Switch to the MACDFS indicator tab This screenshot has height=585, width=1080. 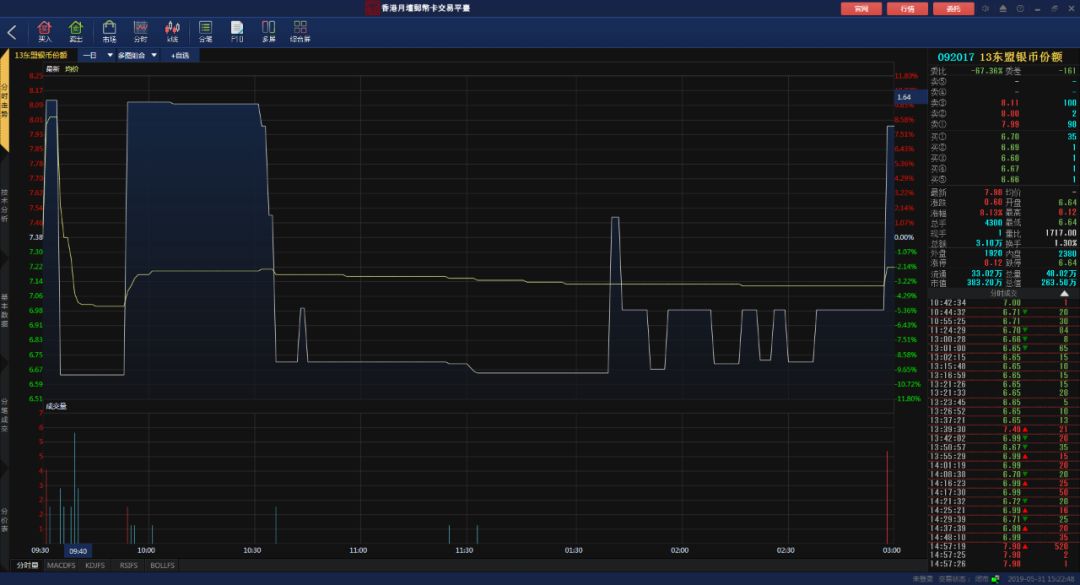[x=61, y=565]
